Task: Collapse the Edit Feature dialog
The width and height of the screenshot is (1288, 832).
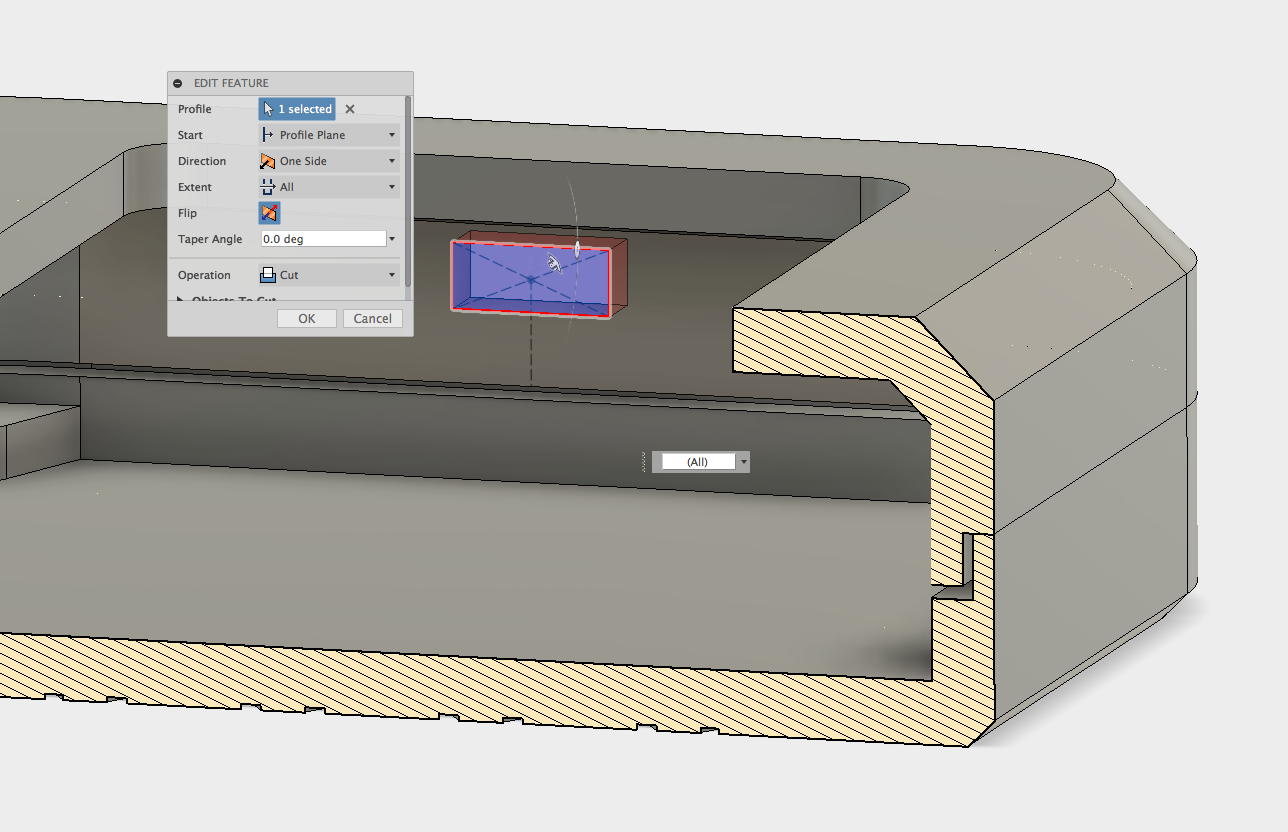Action: [178, 83]
